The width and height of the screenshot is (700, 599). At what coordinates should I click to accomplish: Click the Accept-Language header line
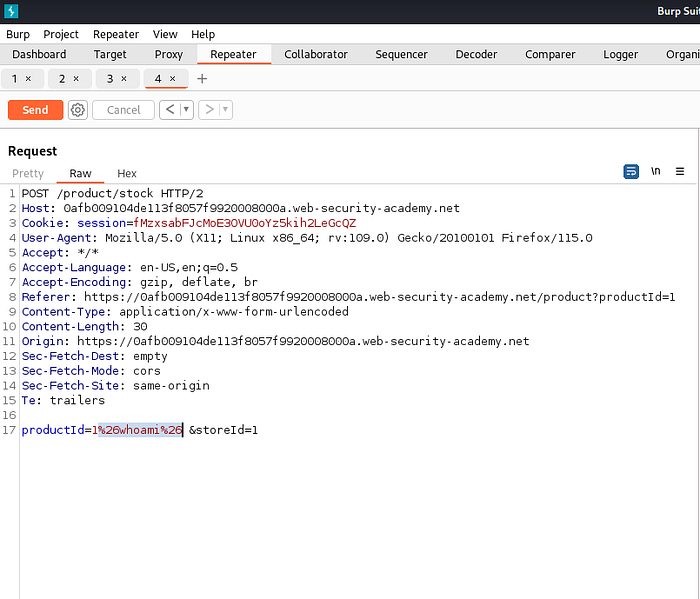coord(130,267)
